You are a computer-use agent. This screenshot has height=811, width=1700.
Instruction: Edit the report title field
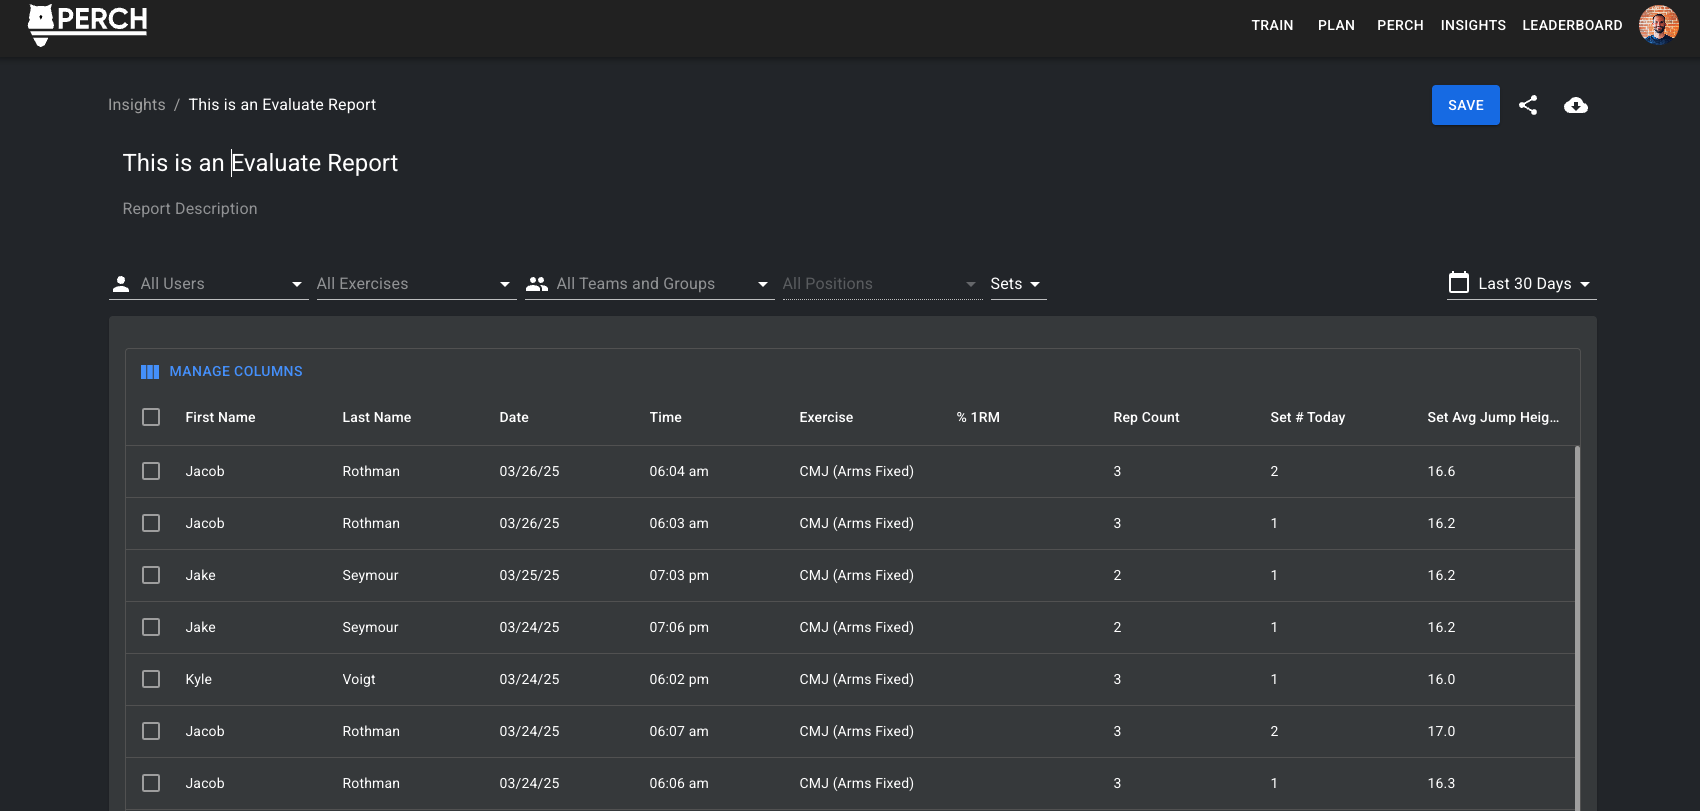tap(260, 163)
